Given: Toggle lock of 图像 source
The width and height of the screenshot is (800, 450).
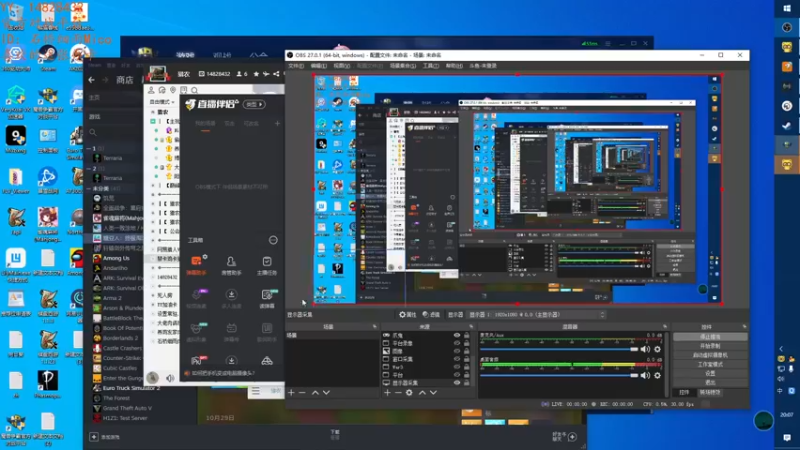Looking at the screenshot, I should 466,351.
